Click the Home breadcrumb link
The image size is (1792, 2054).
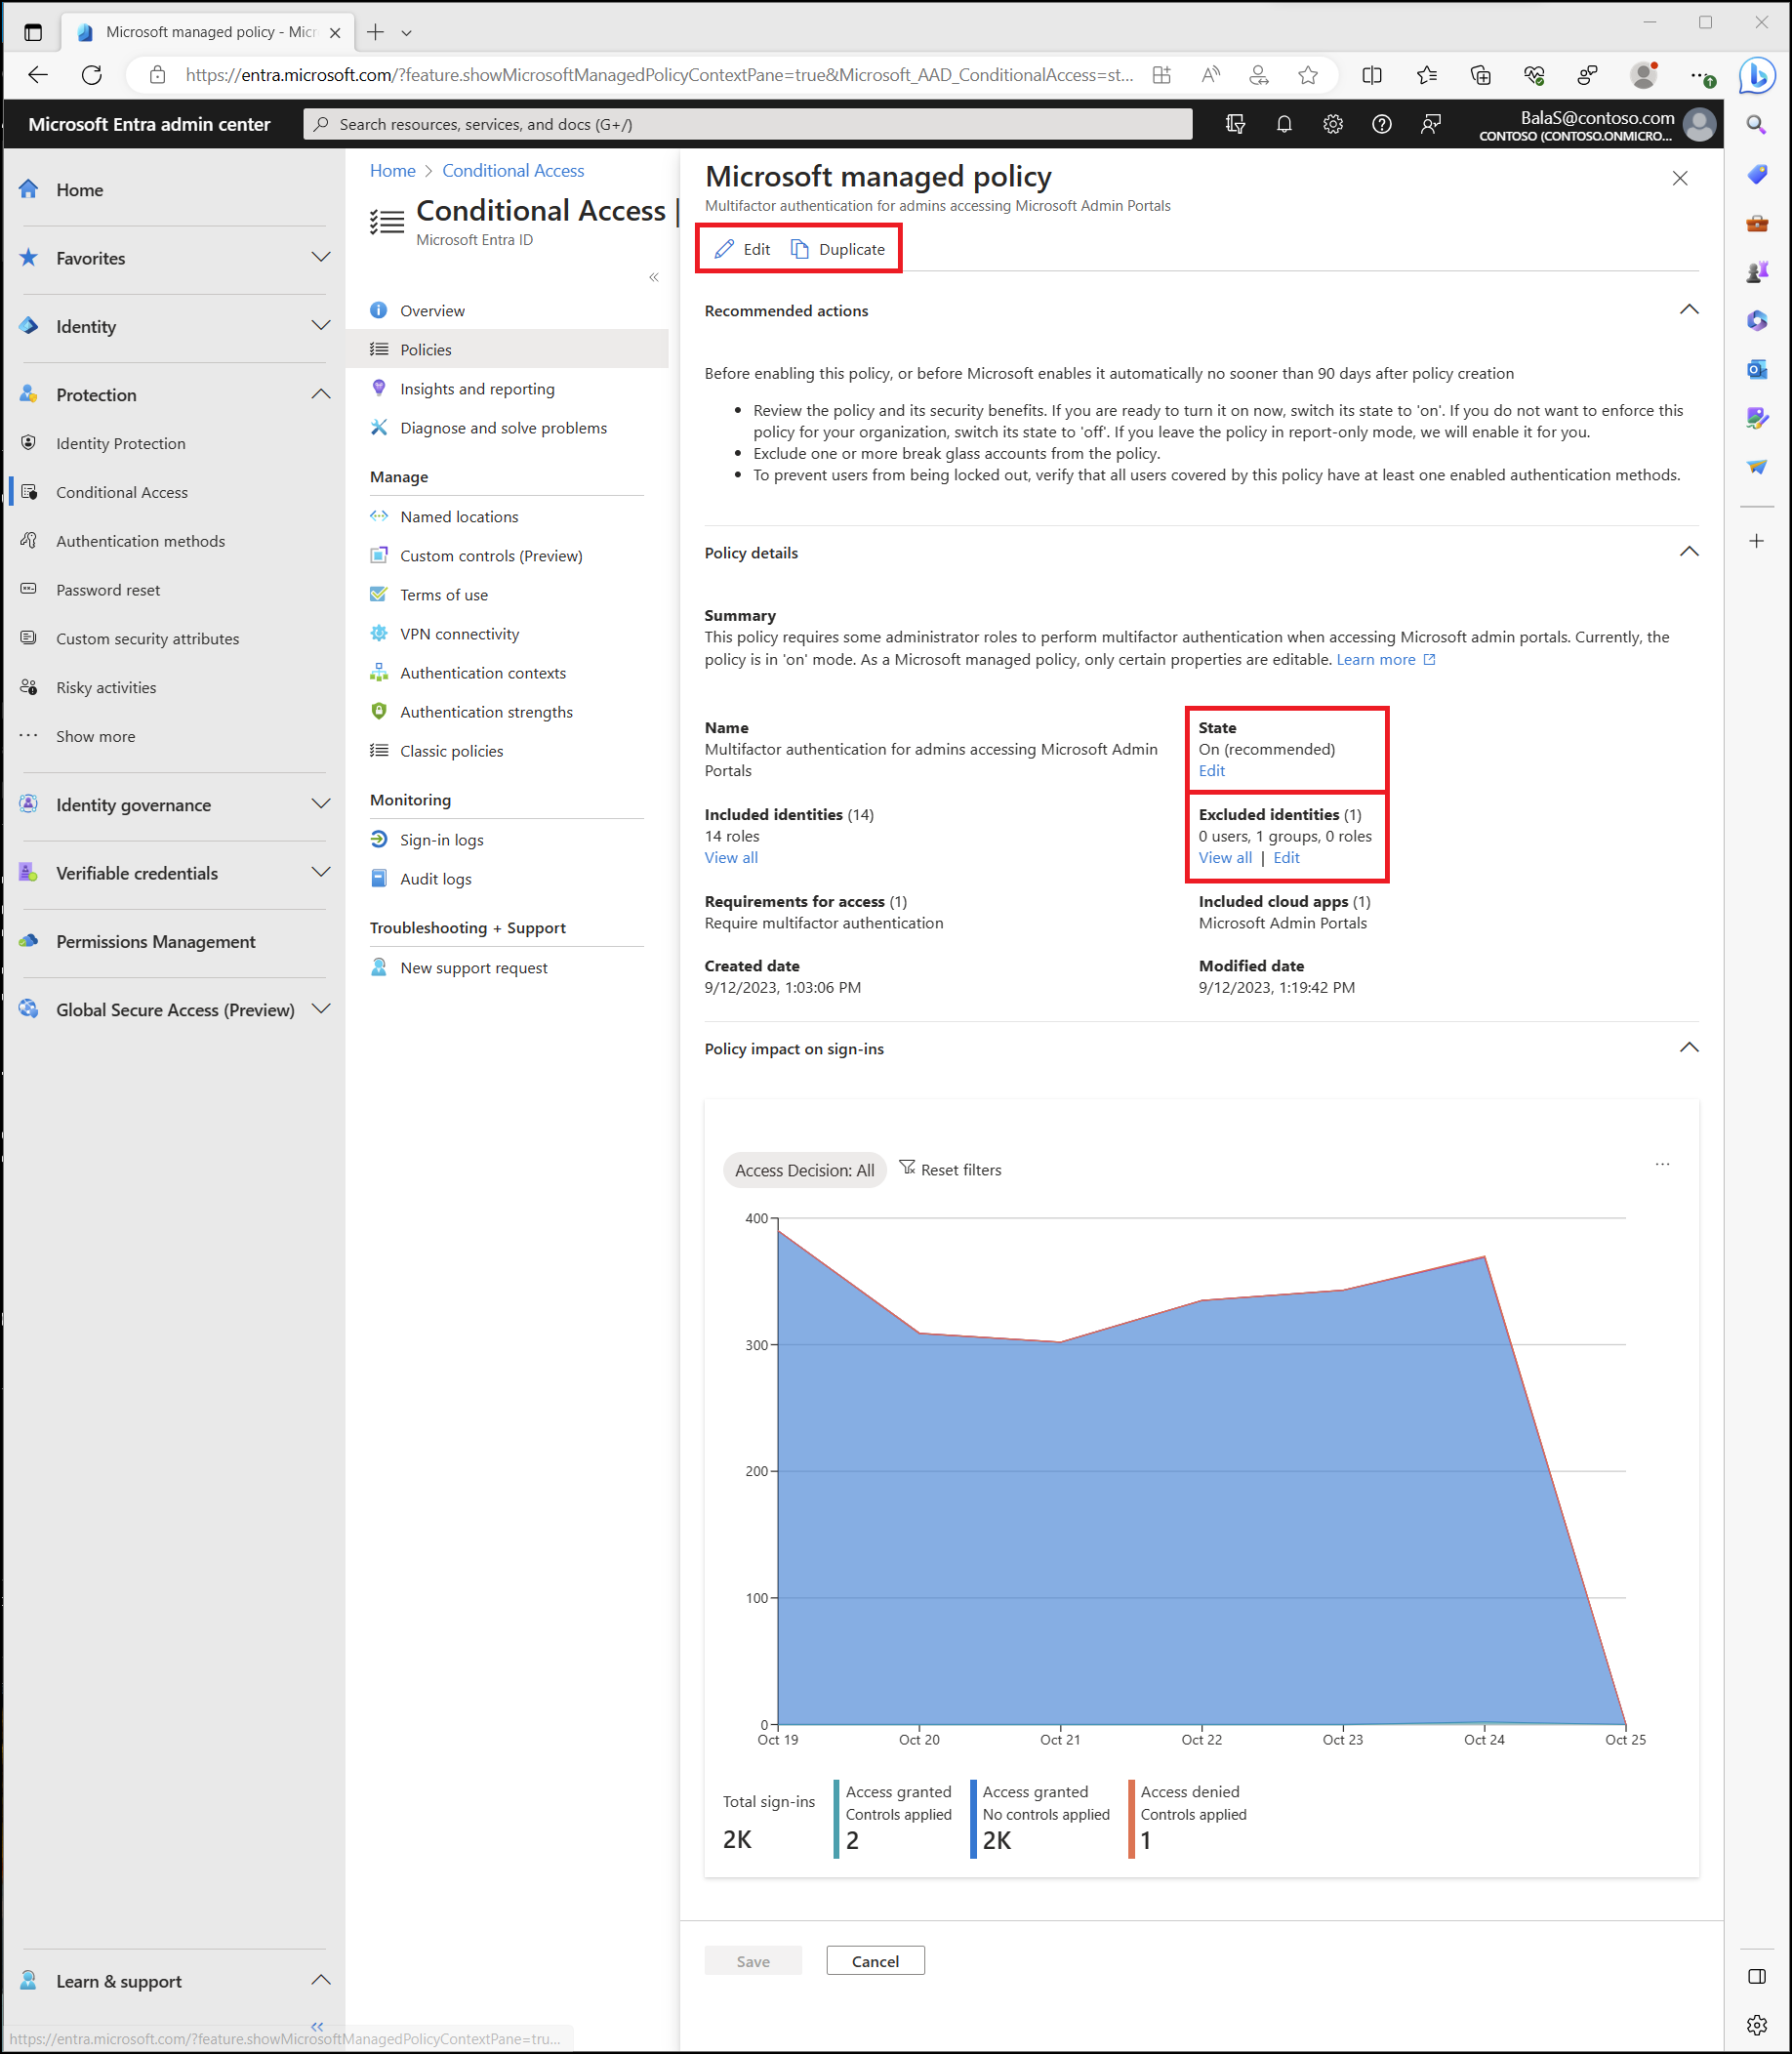pyautogui.click(x=393, y=171)
